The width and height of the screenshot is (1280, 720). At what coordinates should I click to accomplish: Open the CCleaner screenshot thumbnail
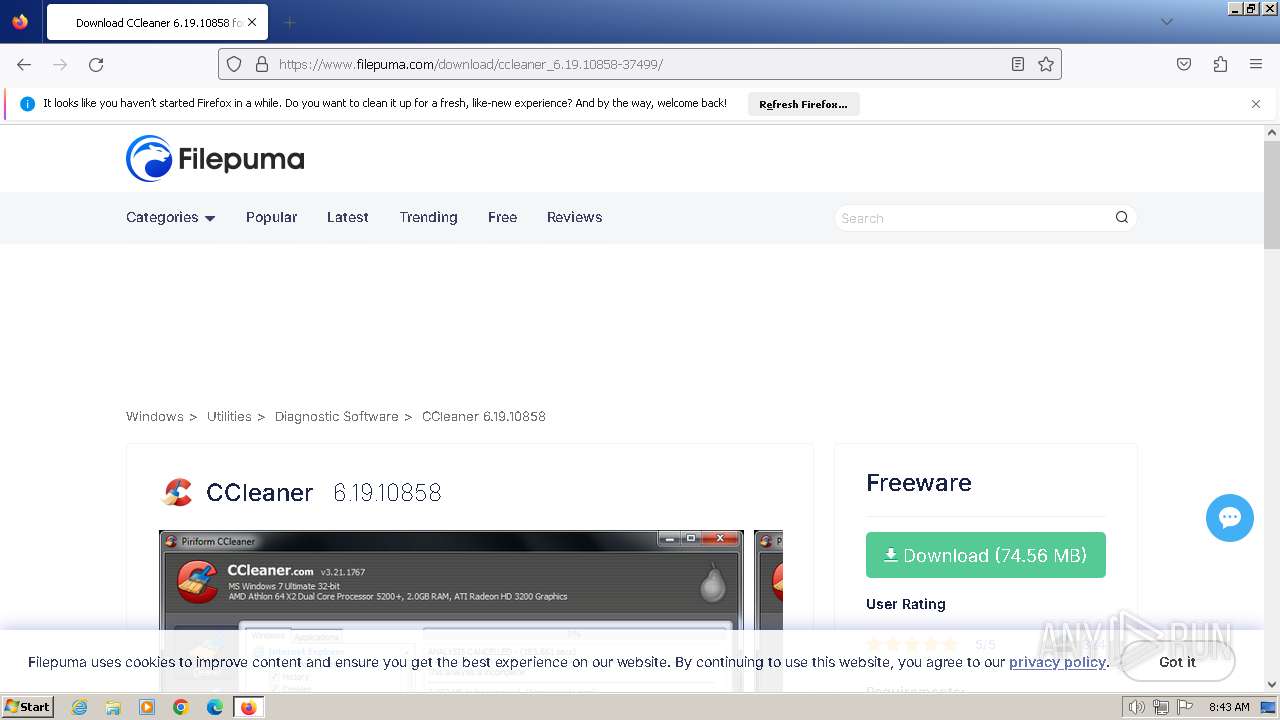451,610
